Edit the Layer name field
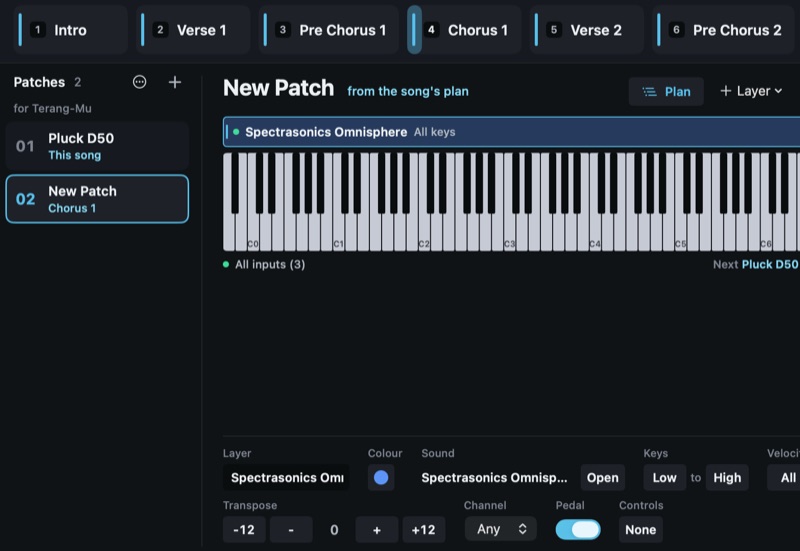The width and height of the screenshot is (800, 551). click(286, 478)
